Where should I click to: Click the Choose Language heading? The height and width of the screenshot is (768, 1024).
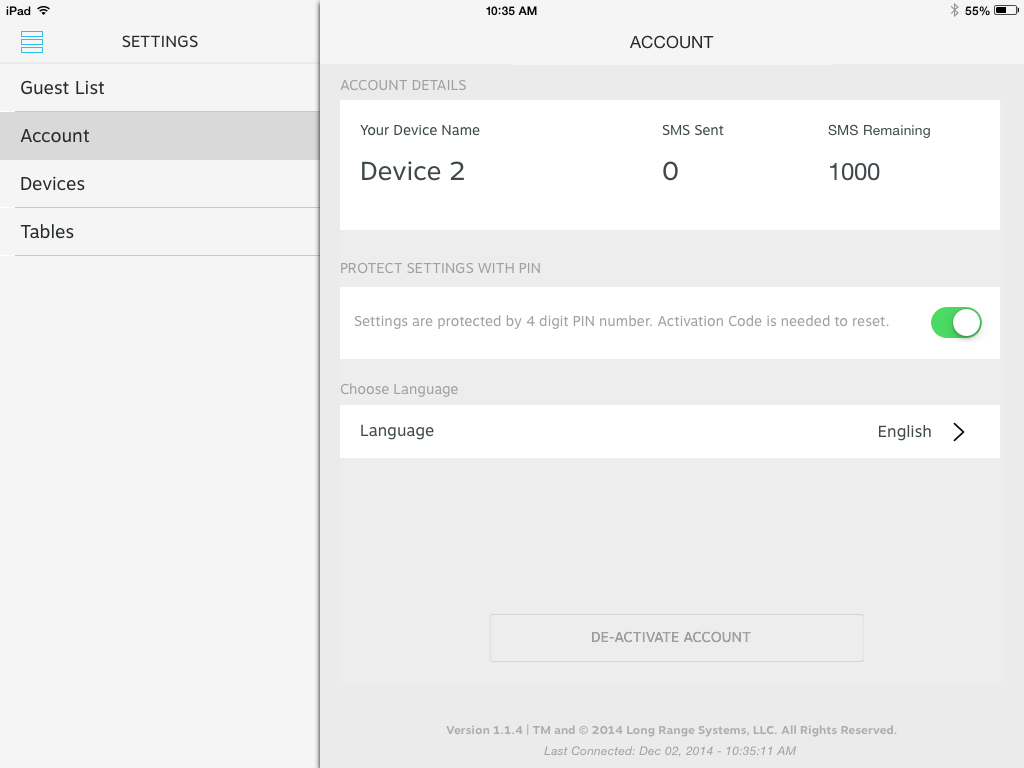pyautogui.click(x=399, y=389)
